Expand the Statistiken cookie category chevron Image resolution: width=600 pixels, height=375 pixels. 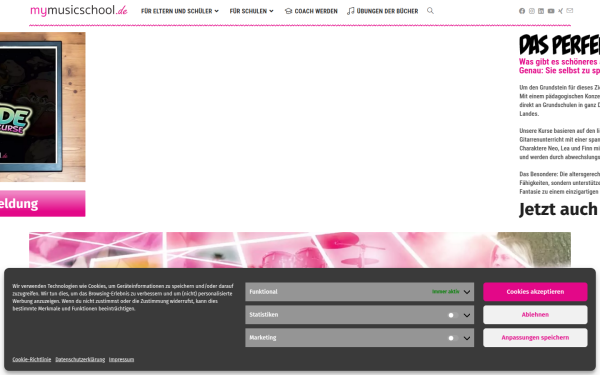pyautogui.click(x=467, y=315)
